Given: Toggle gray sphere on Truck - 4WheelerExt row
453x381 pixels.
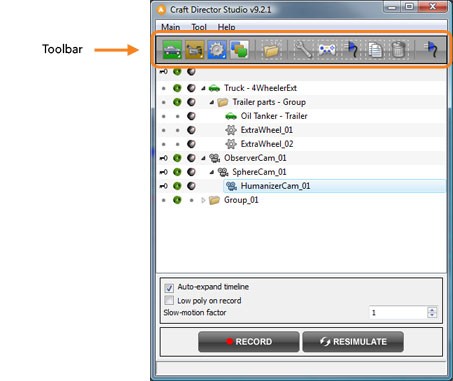Looking at the screenshot, I should [191, 88].
